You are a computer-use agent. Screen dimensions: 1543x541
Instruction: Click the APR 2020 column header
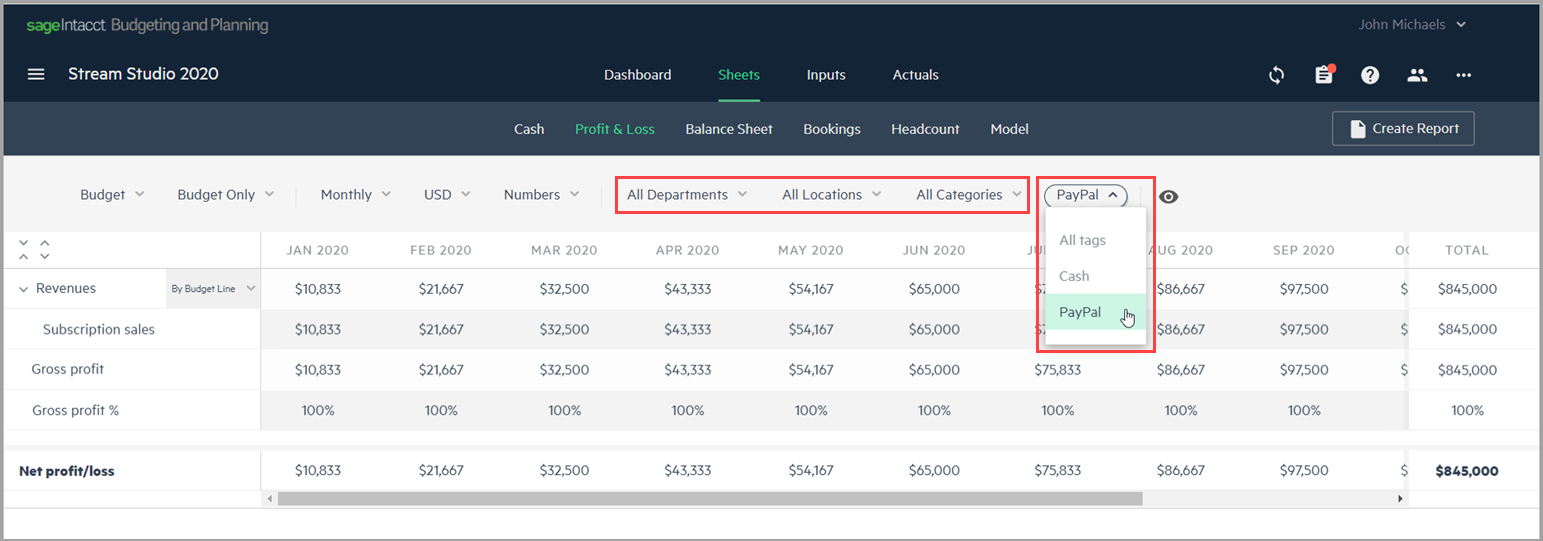click(687, 250)
